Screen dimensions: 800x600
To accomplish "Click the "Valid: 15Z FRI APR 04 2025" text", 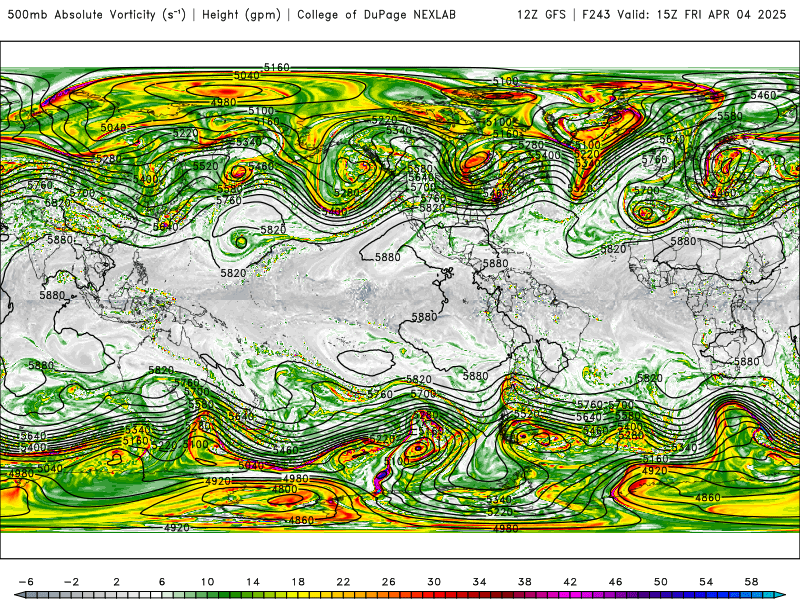I will (x=702, y=15).
